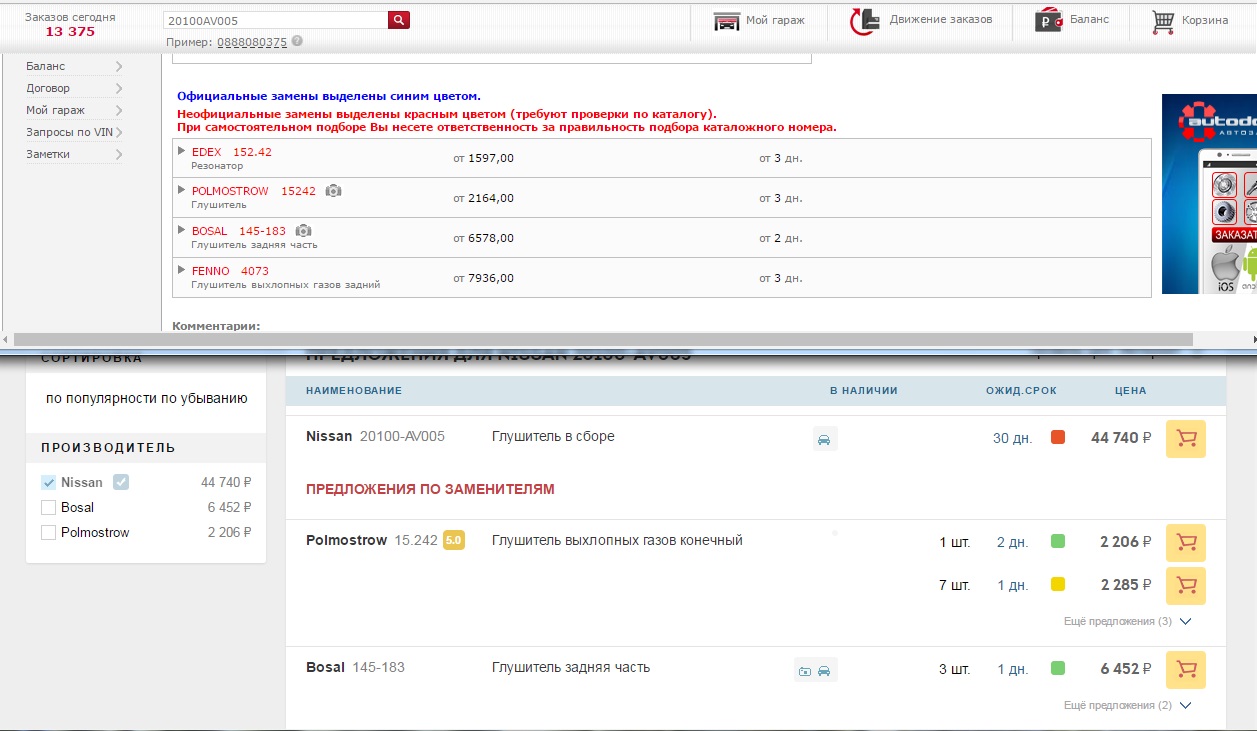The image size is (1257, 731).
Task: Click the grey check badge beside Nissan
Action: pyautogui.click(x=121, y=482)
